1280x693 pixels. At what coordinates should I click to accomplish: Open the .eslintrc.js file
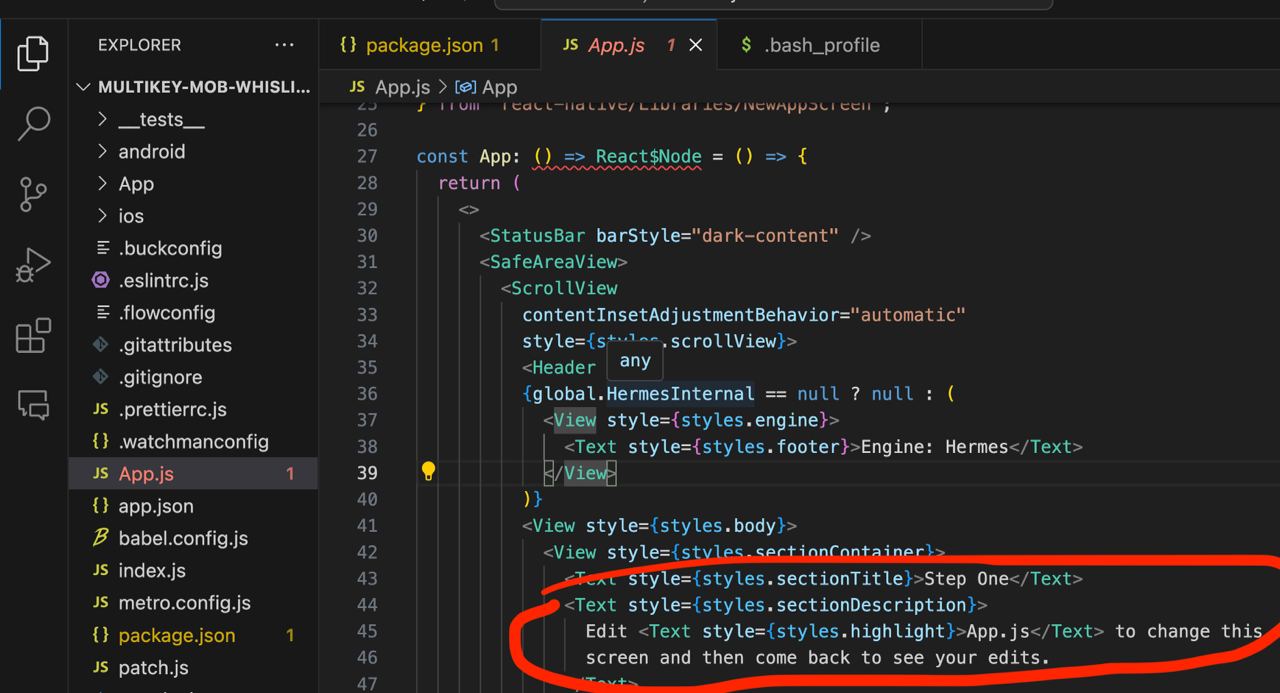(x=193, y=280)
